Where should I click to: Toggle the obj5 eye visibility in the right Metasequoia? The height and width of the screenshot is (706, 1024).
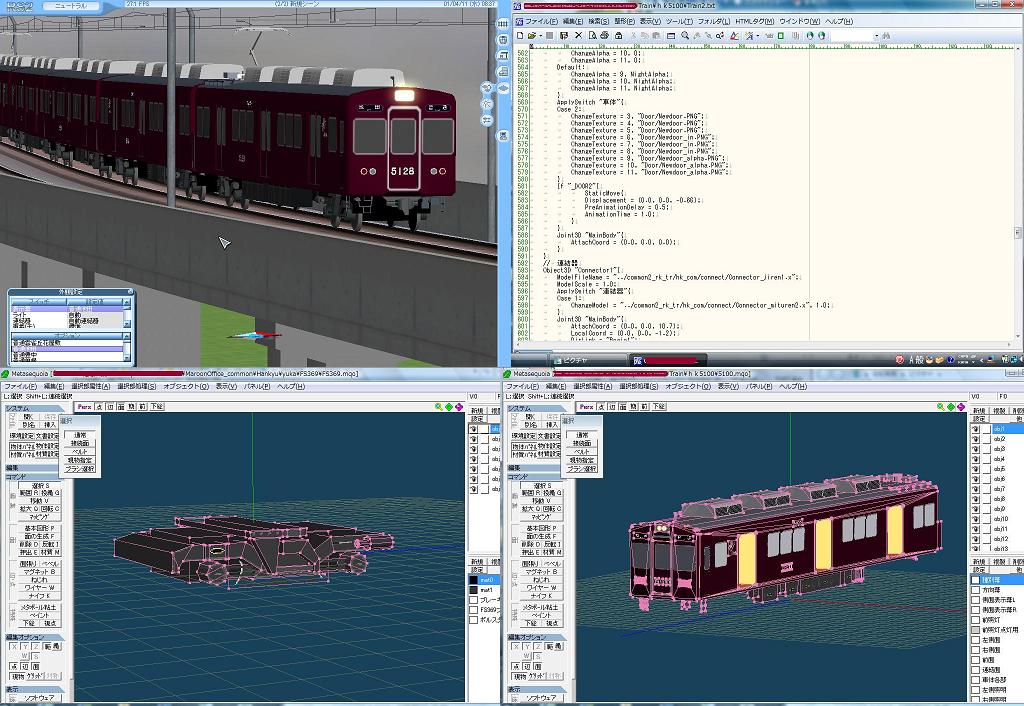tap(976, 469)
